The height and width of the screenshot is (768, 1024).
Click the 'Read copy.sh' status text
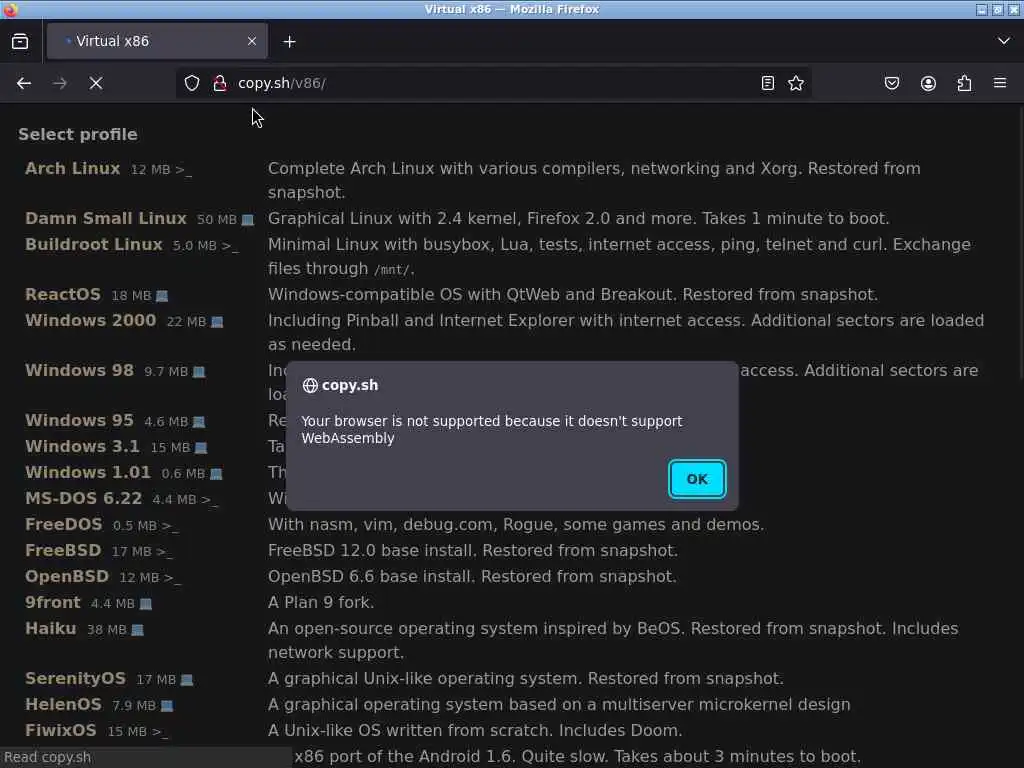(48, 758)
